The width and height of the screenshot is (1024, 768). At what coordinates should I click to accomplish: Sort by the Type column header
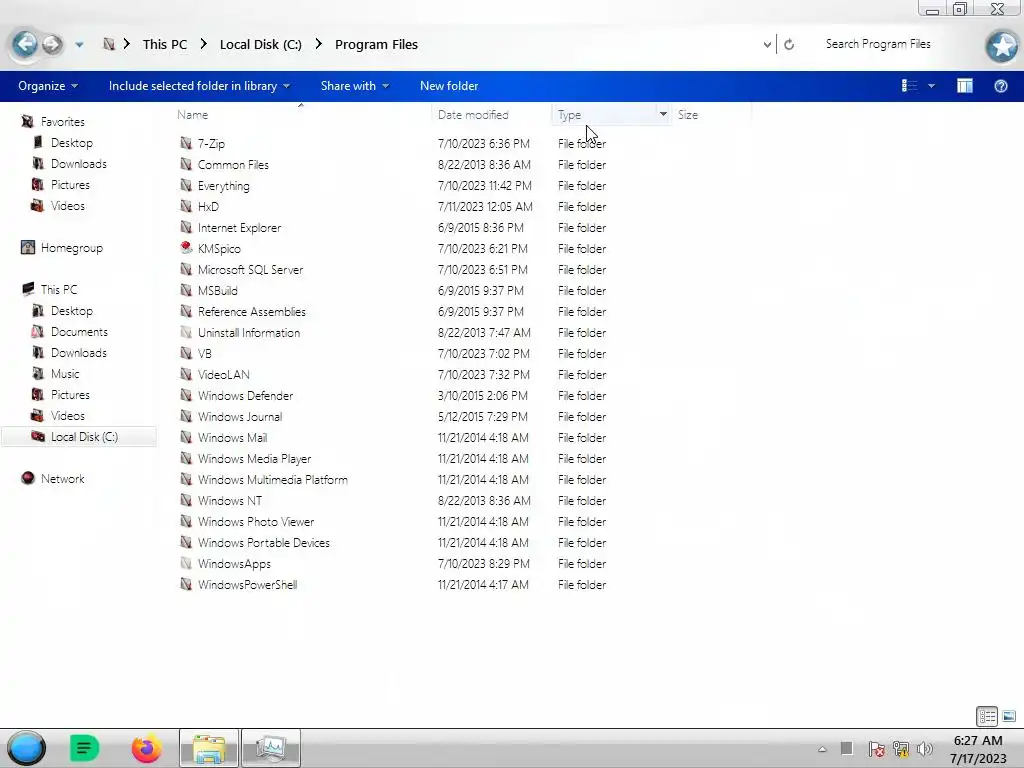[x=604, y=114]
